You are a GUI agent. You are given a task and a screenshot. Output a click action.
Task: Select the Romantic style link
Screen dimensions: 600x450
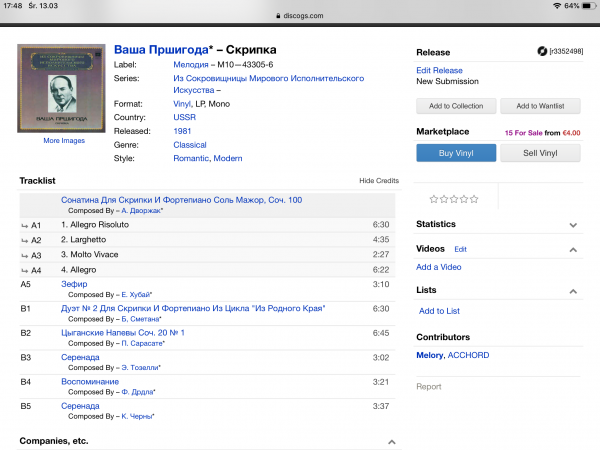(191, 158)
